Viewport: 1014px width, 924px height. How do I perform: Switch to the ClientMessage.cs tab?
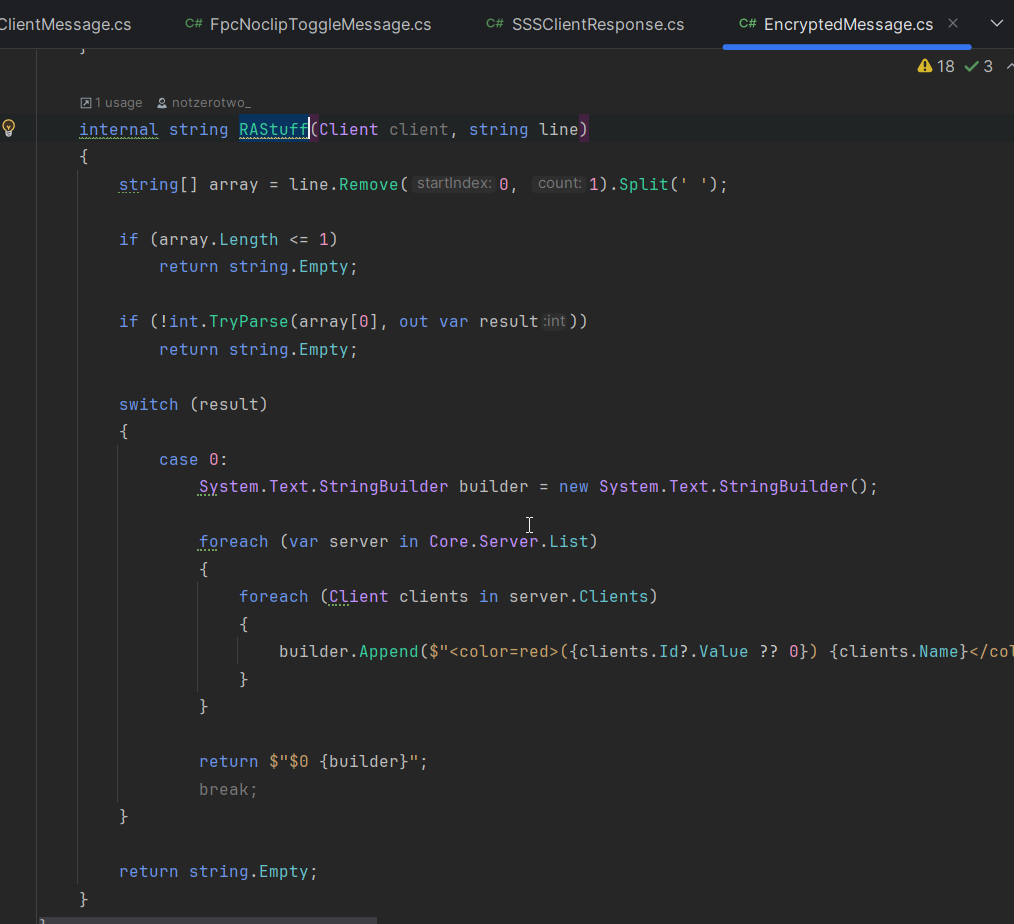point(65,25)
